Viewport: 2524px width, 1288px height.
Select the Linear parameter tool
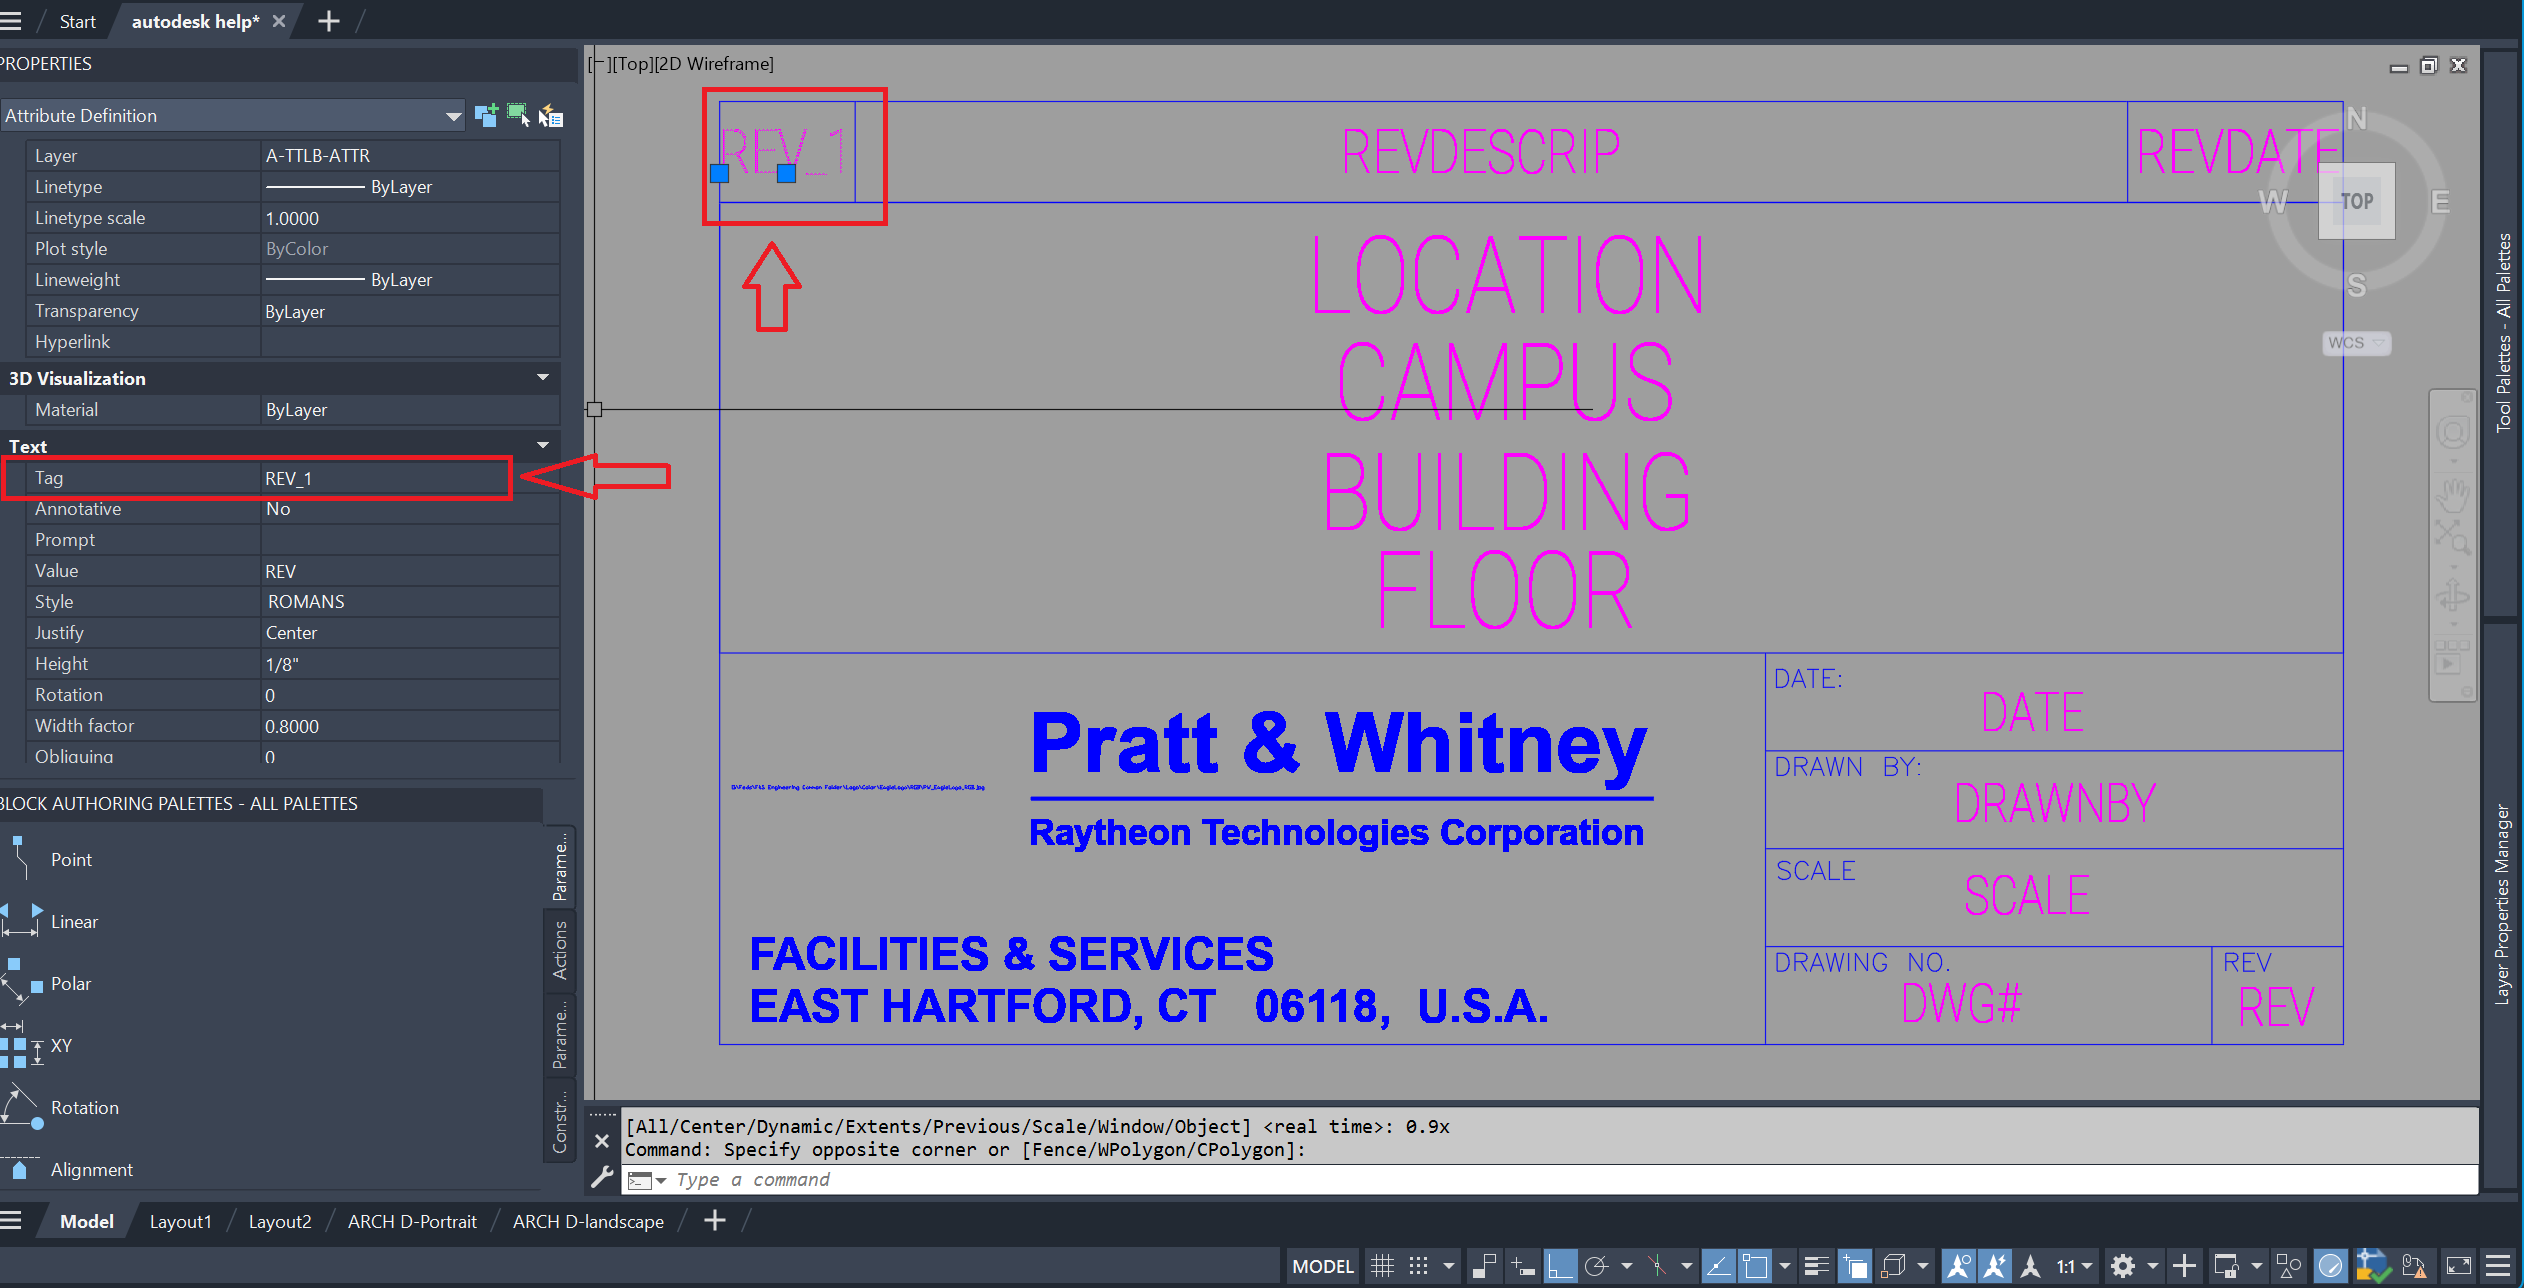click(x=75, y=921)
